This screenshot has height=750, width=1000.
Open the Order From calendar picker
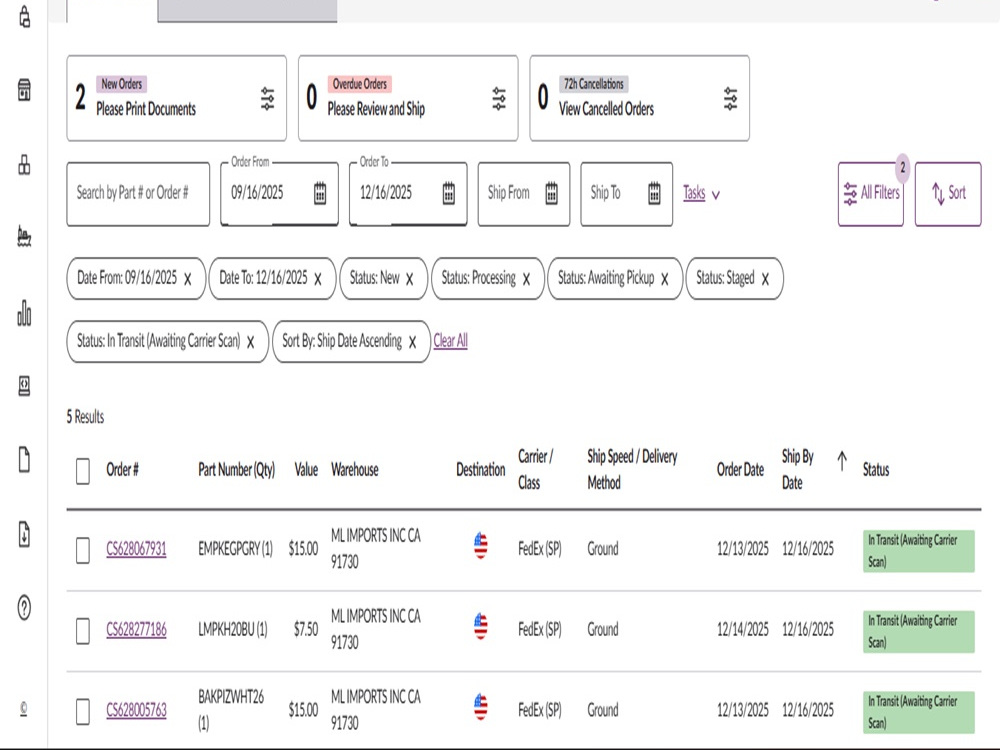click(x=320, y=193)
